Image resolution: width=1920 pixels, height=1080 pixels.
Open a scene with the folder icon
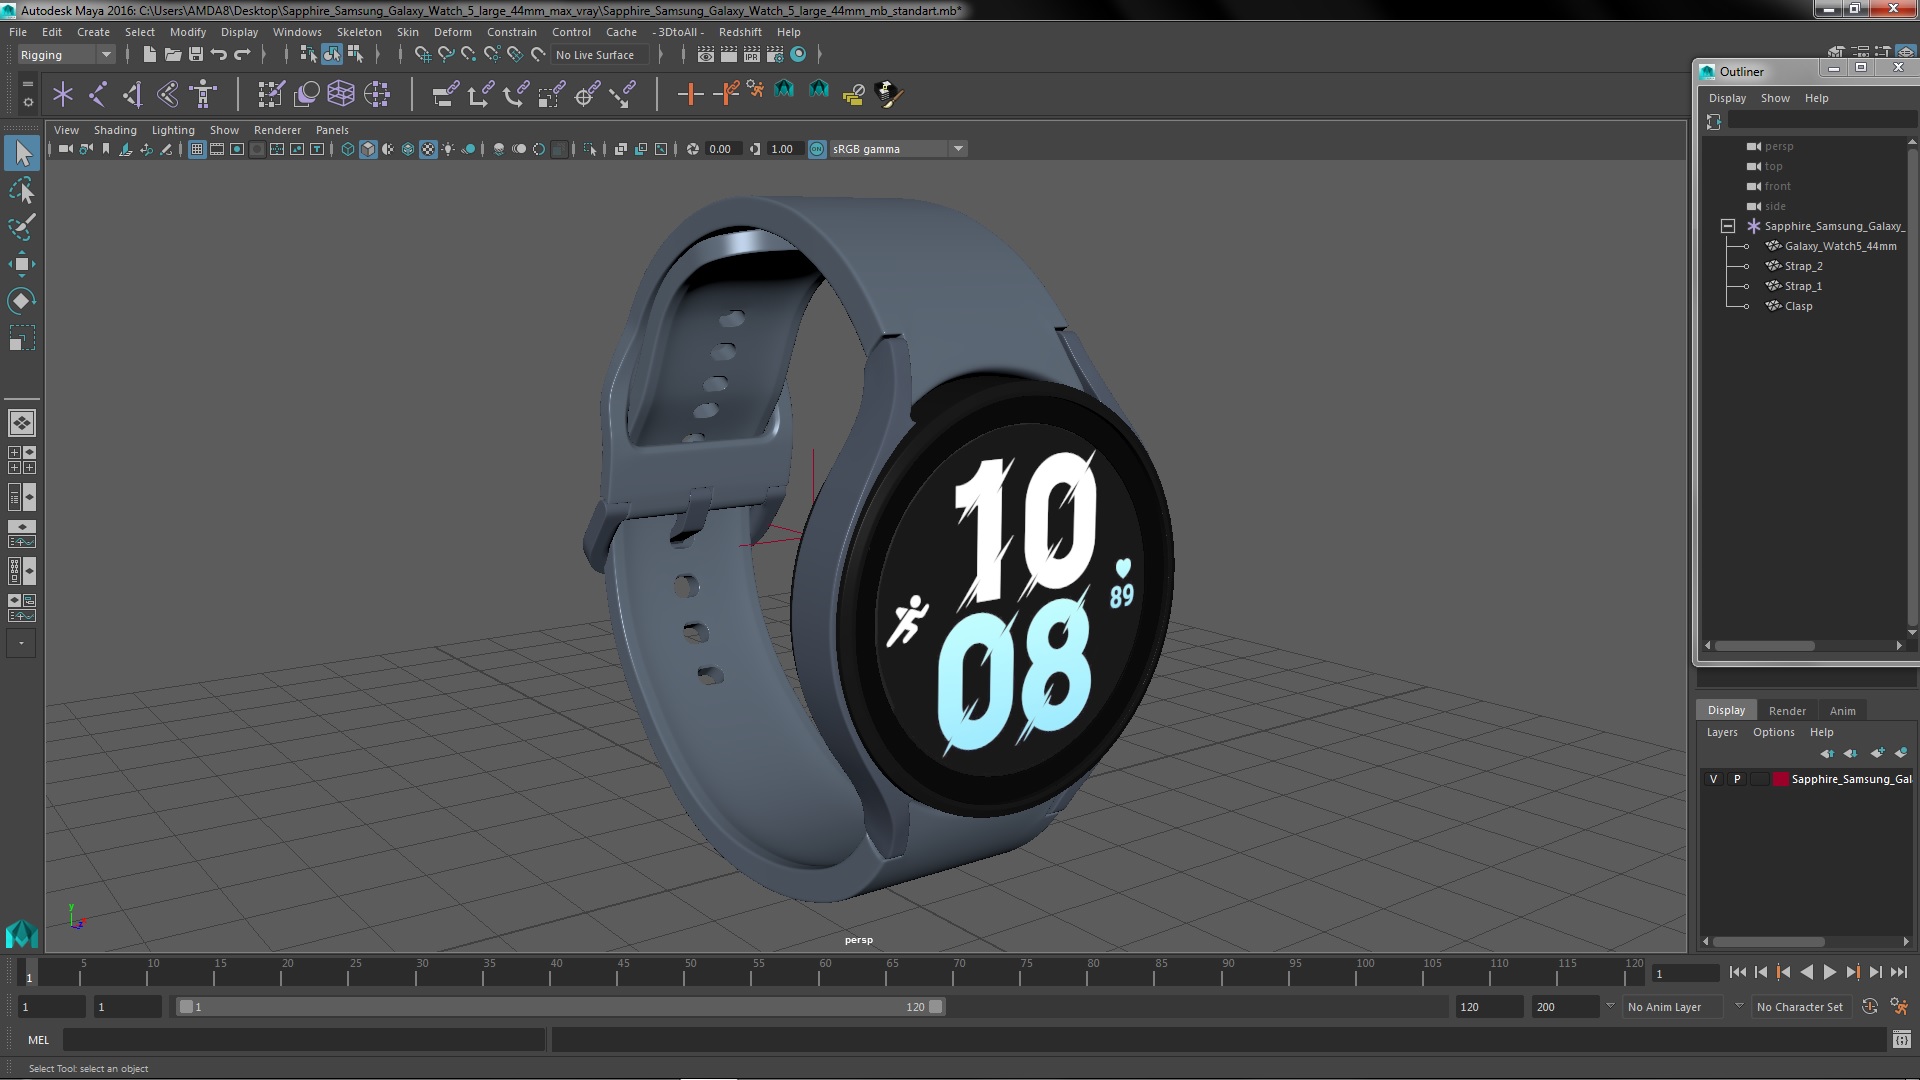tap(172, 55)
